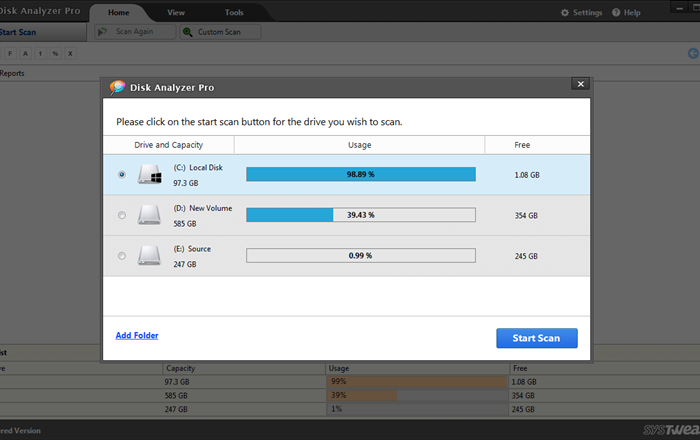The width and height of the screenshot is (700, 440).
Task: Open Settings in main window
Action: point(582,12)
